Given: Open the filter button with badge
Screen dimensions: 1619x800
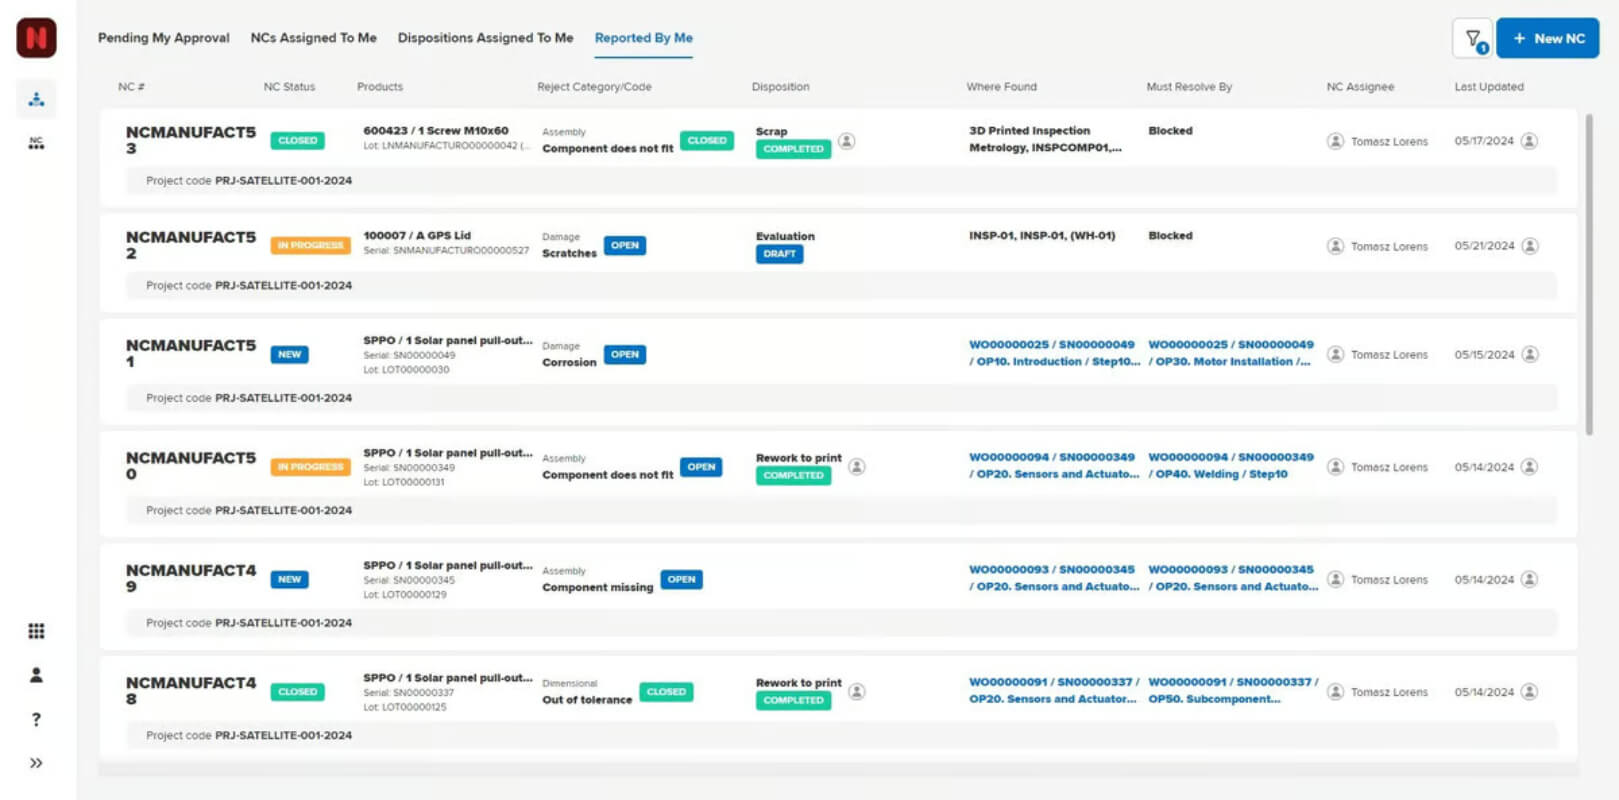Looking at the screenshot, I should click(1472, 39).
